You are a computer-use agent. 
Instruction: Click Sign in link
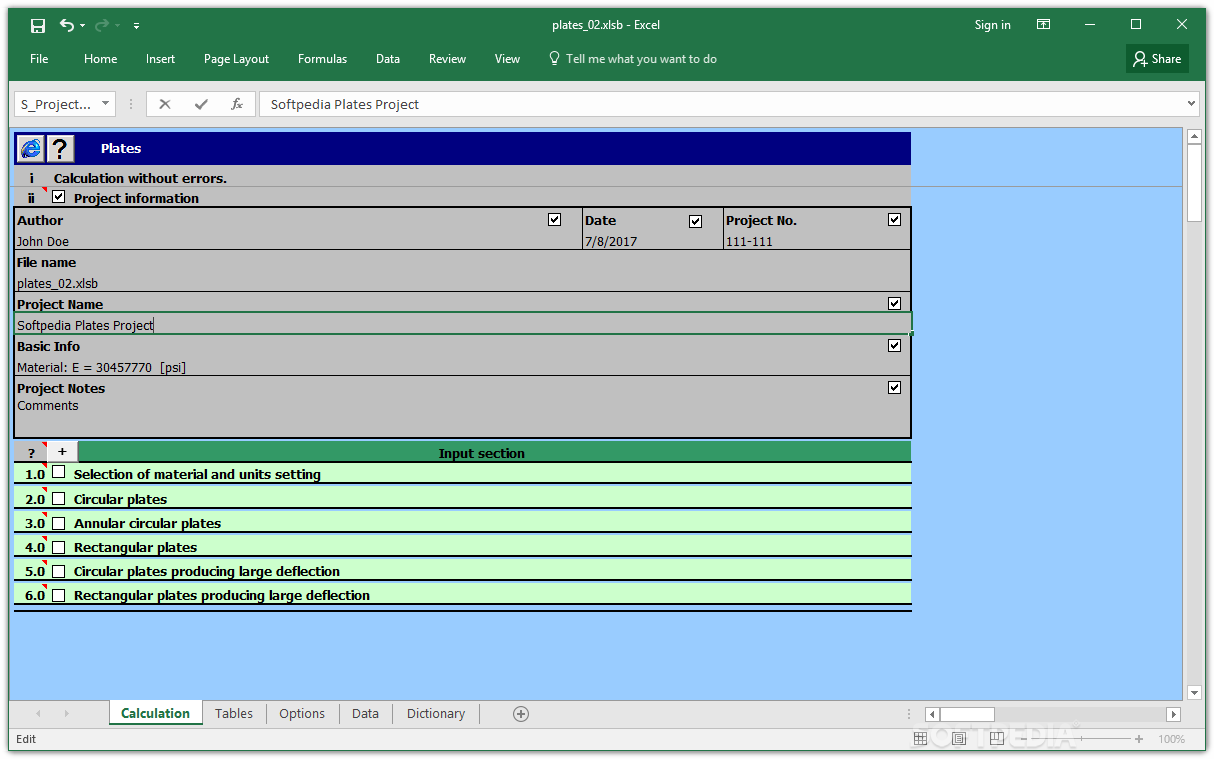tap(992, 25)
